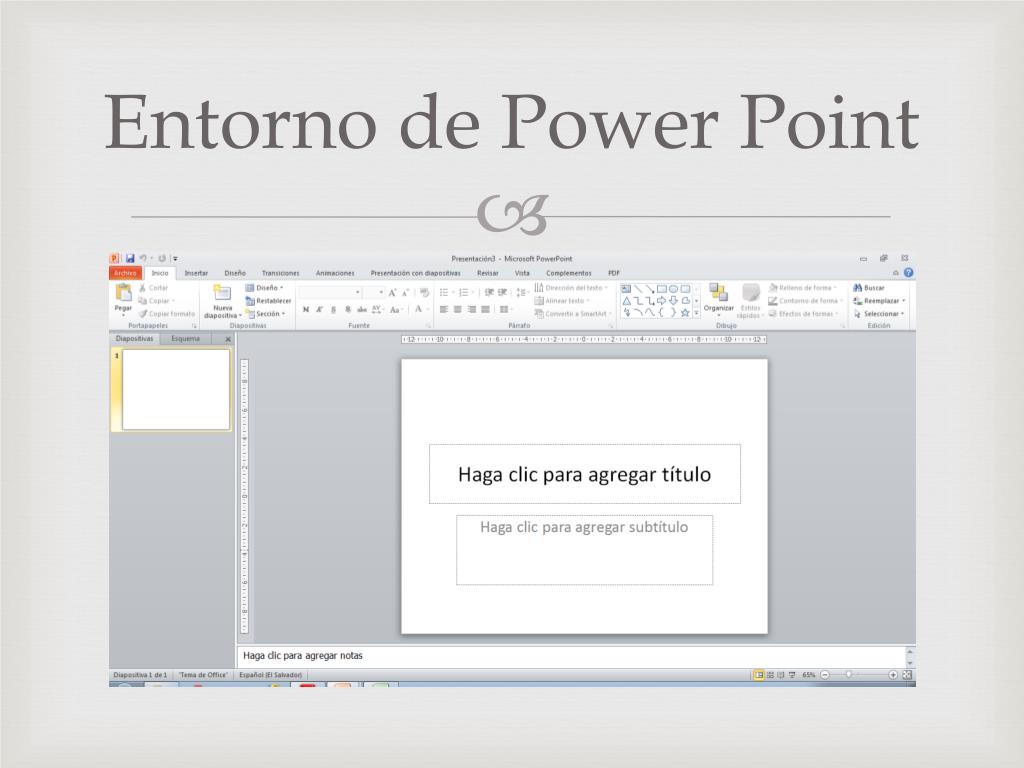
Task: Select slide 1 thumbnail in panel
Action: click(x=176, y=389)
